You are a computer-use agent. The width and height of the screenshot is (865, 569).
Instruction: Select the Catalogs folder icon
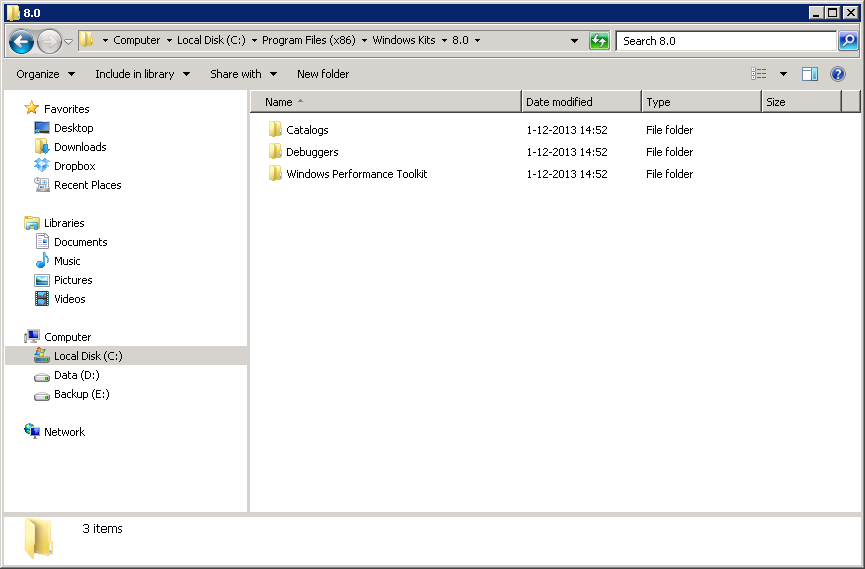275,129
